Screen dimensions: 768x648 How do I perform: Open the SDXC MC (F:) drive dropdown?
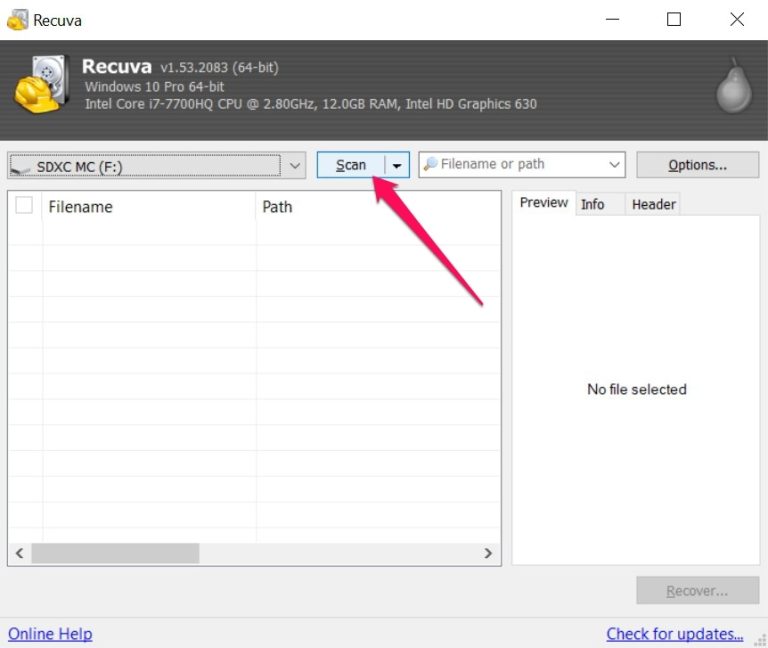click(x=294, y=166)
